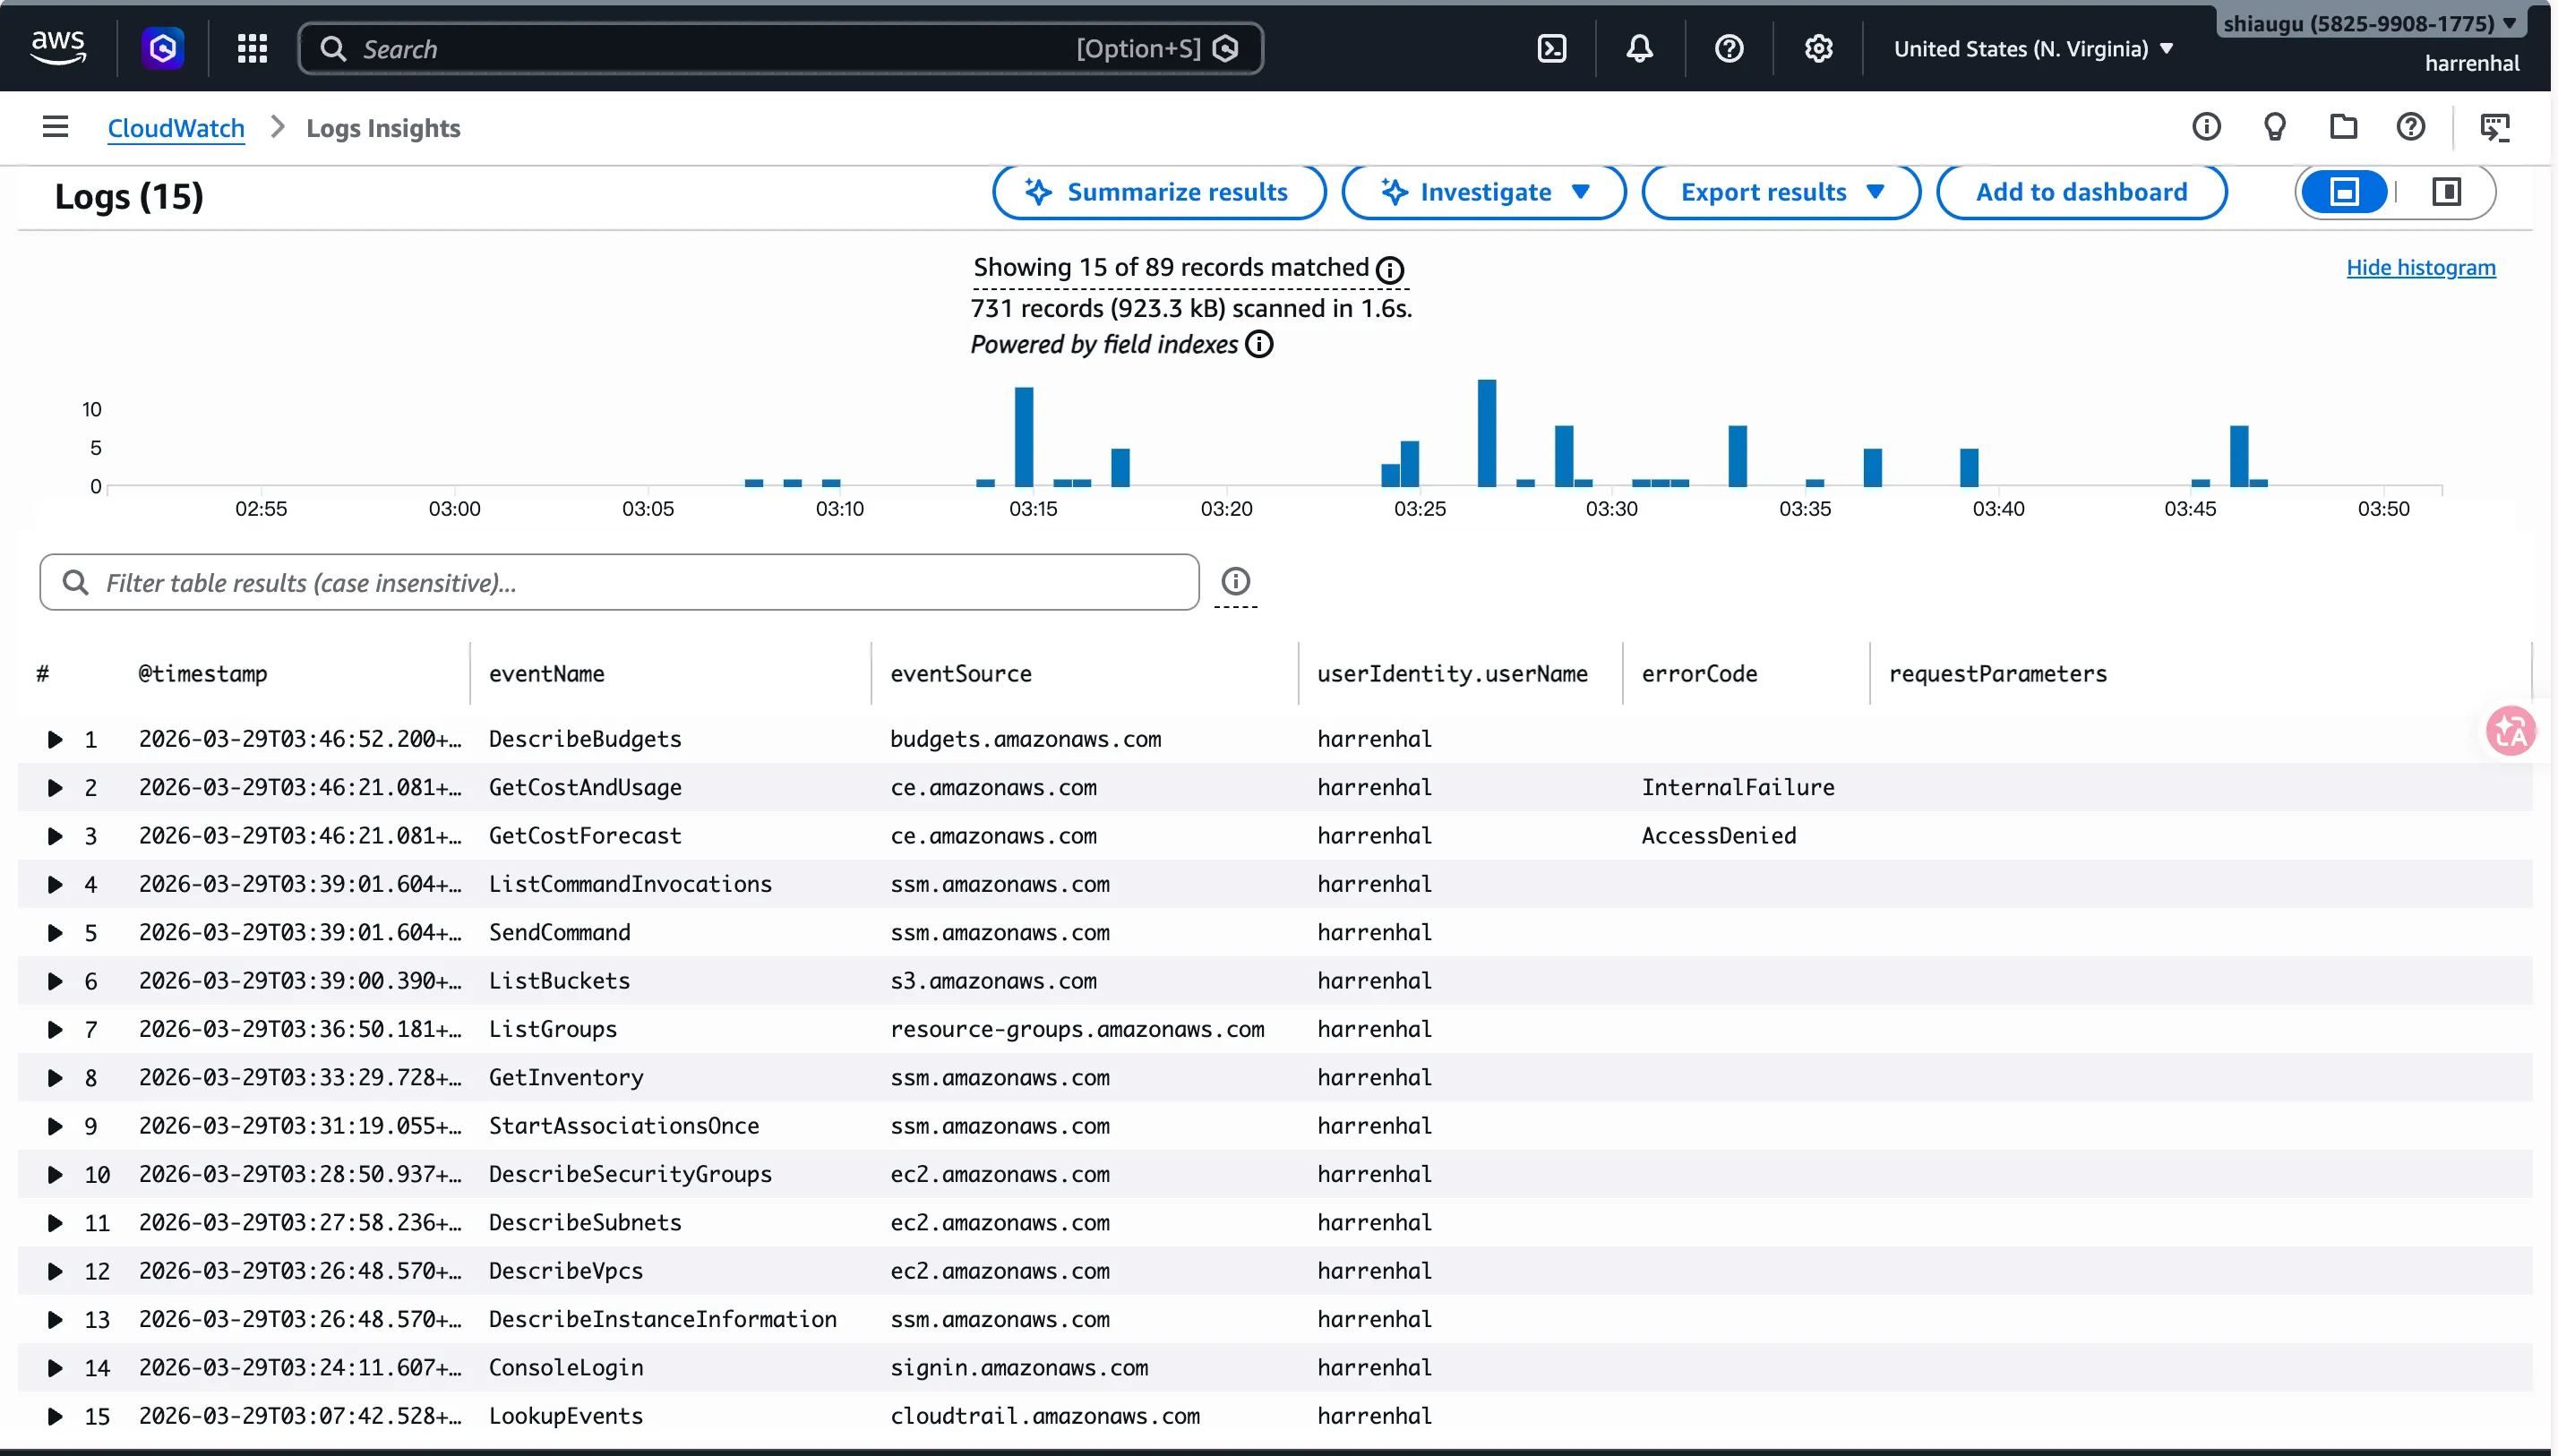Viewport: 2558px width, 1456px height.
Task: Open the account menu shiaugu
Action: click(2370, 23)
